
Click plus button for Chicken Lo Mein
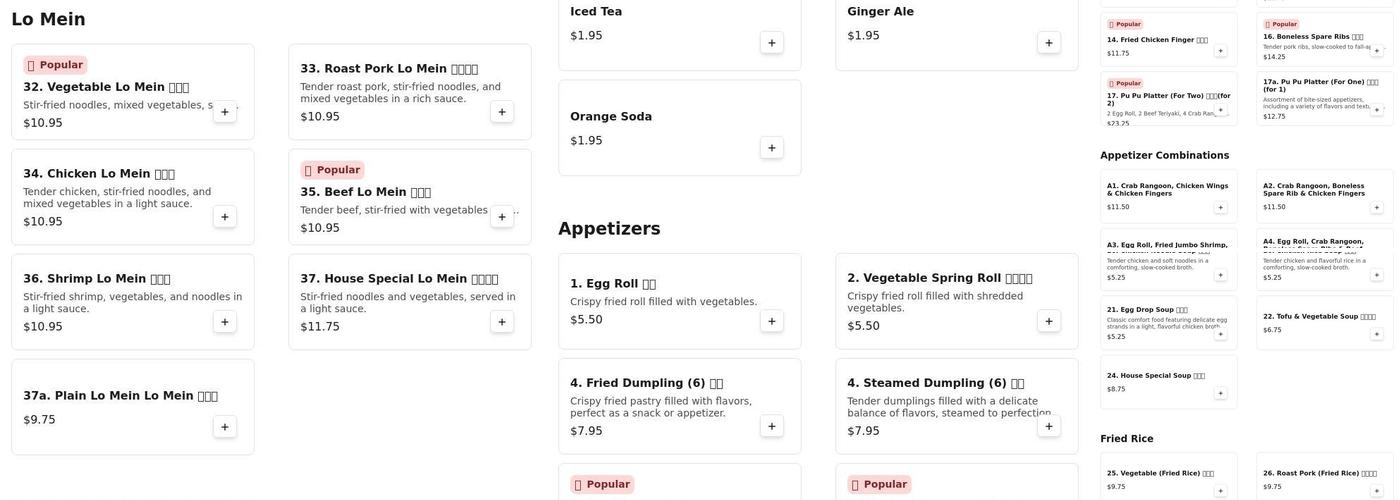[x=225, y=217]
